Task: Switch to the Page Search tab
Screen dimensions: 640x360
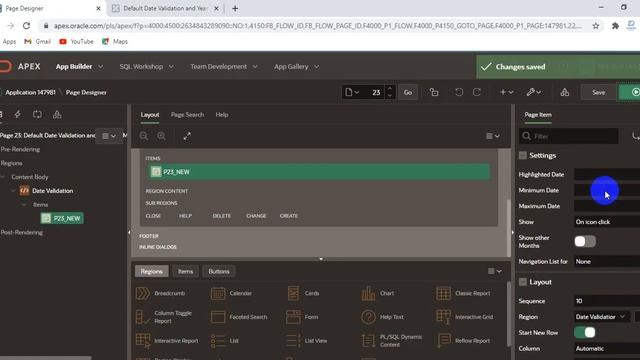Action: point(187,115)
